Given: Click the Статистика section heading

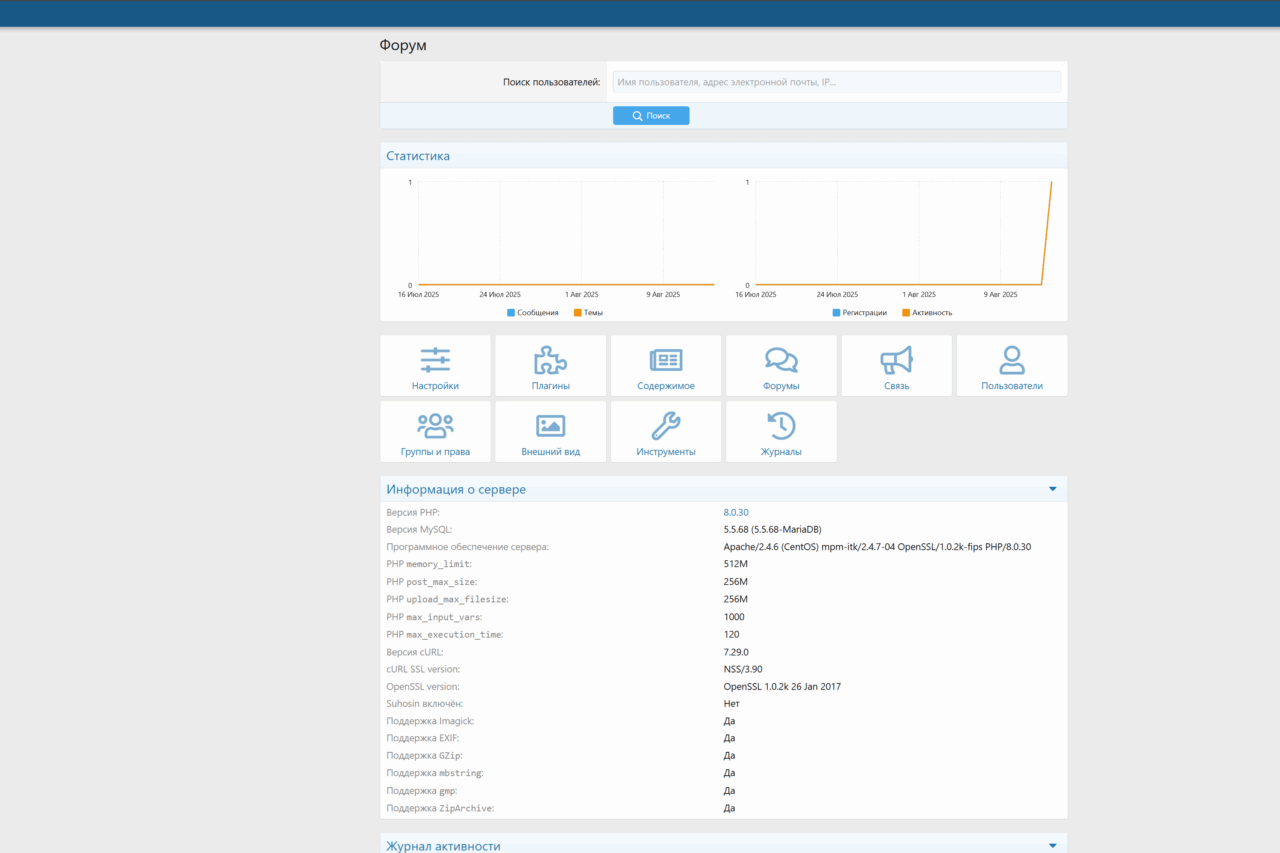Looking at the screenshot, I should tap(418, 156).
